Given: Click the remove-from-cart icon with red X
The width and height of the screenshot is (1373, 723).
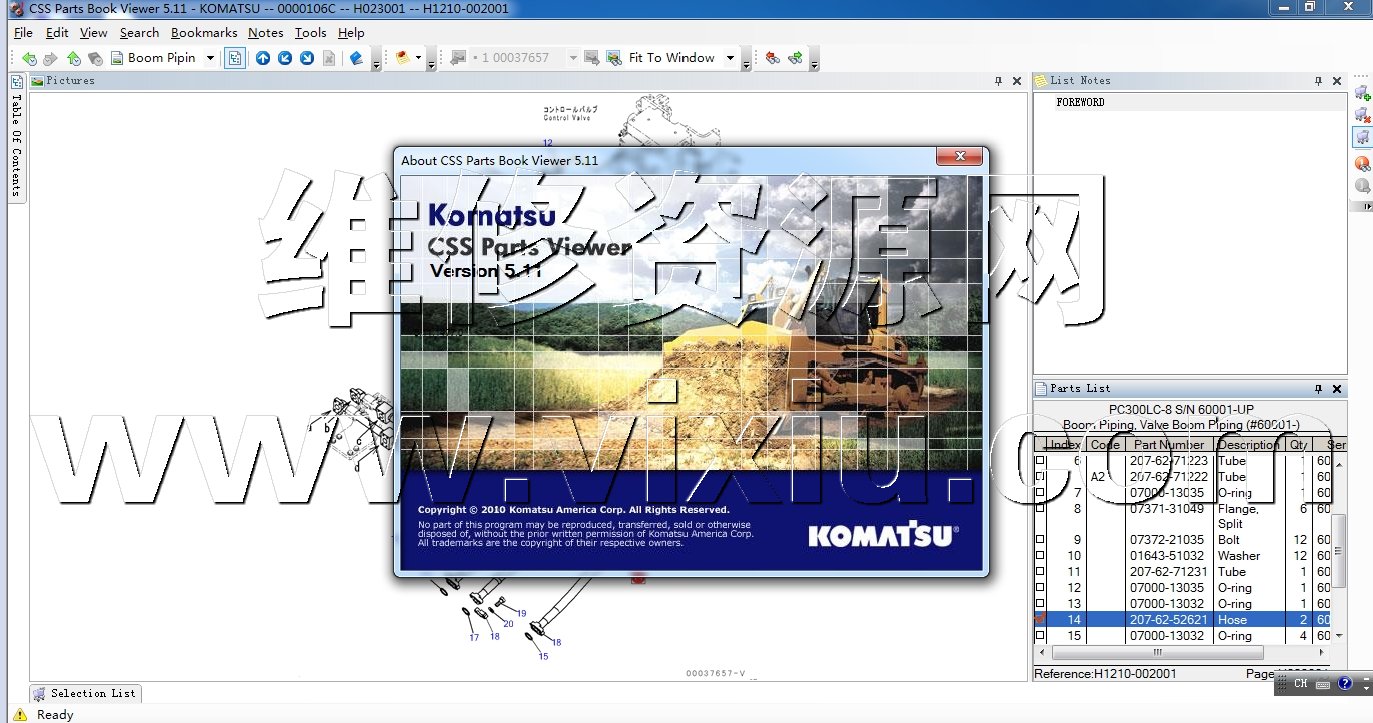Looking at the screenshot, I should point(1362,115).
